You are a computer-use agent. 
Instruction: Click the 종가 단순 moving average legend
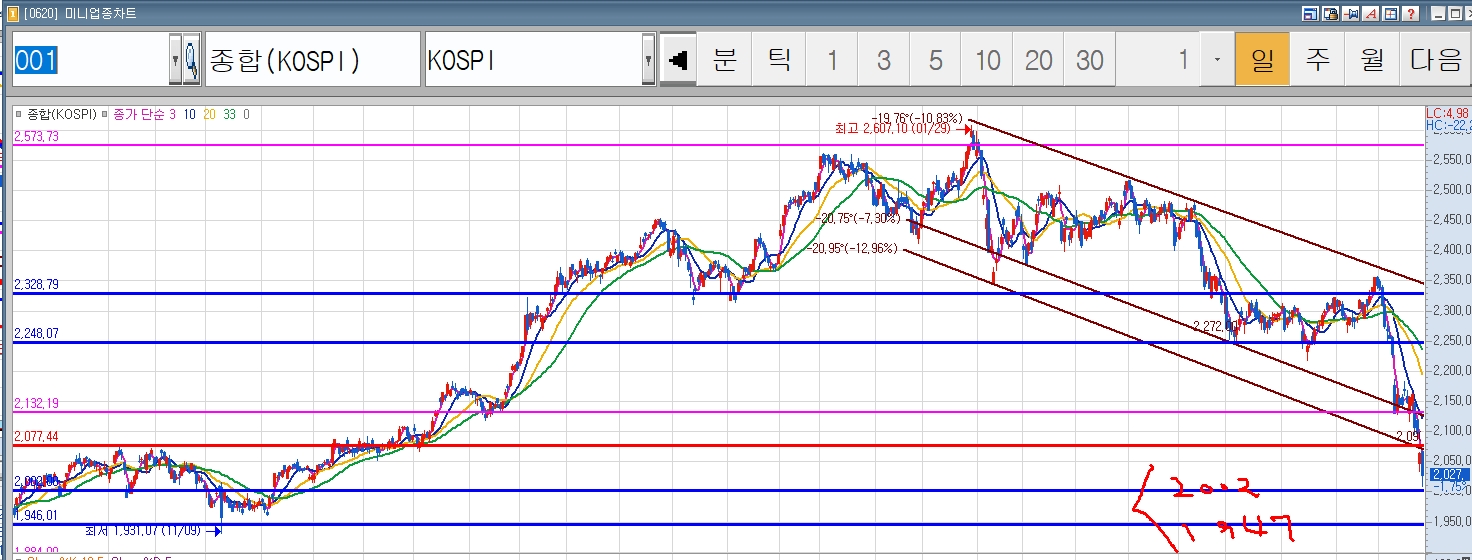click(140, 114)
